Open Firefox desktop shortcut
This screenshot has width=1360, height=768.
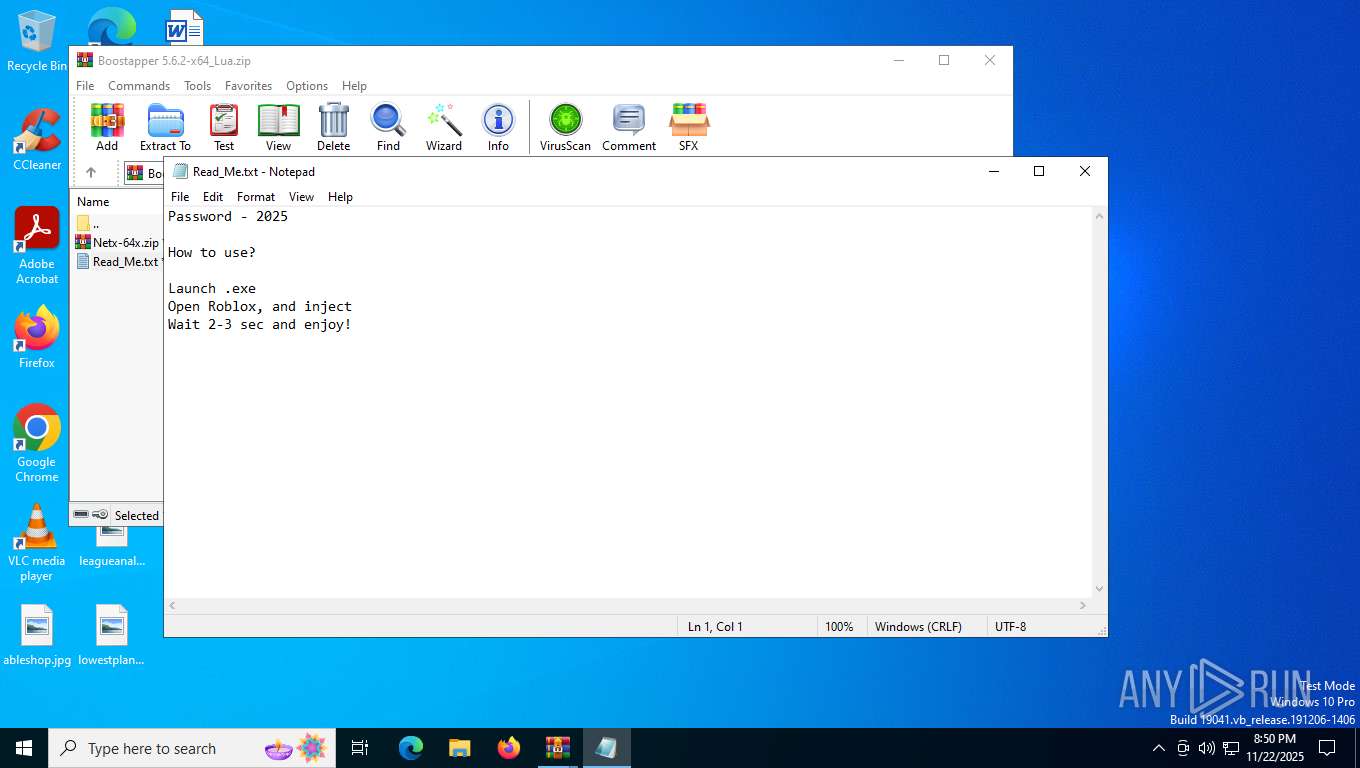click(37, 337)
